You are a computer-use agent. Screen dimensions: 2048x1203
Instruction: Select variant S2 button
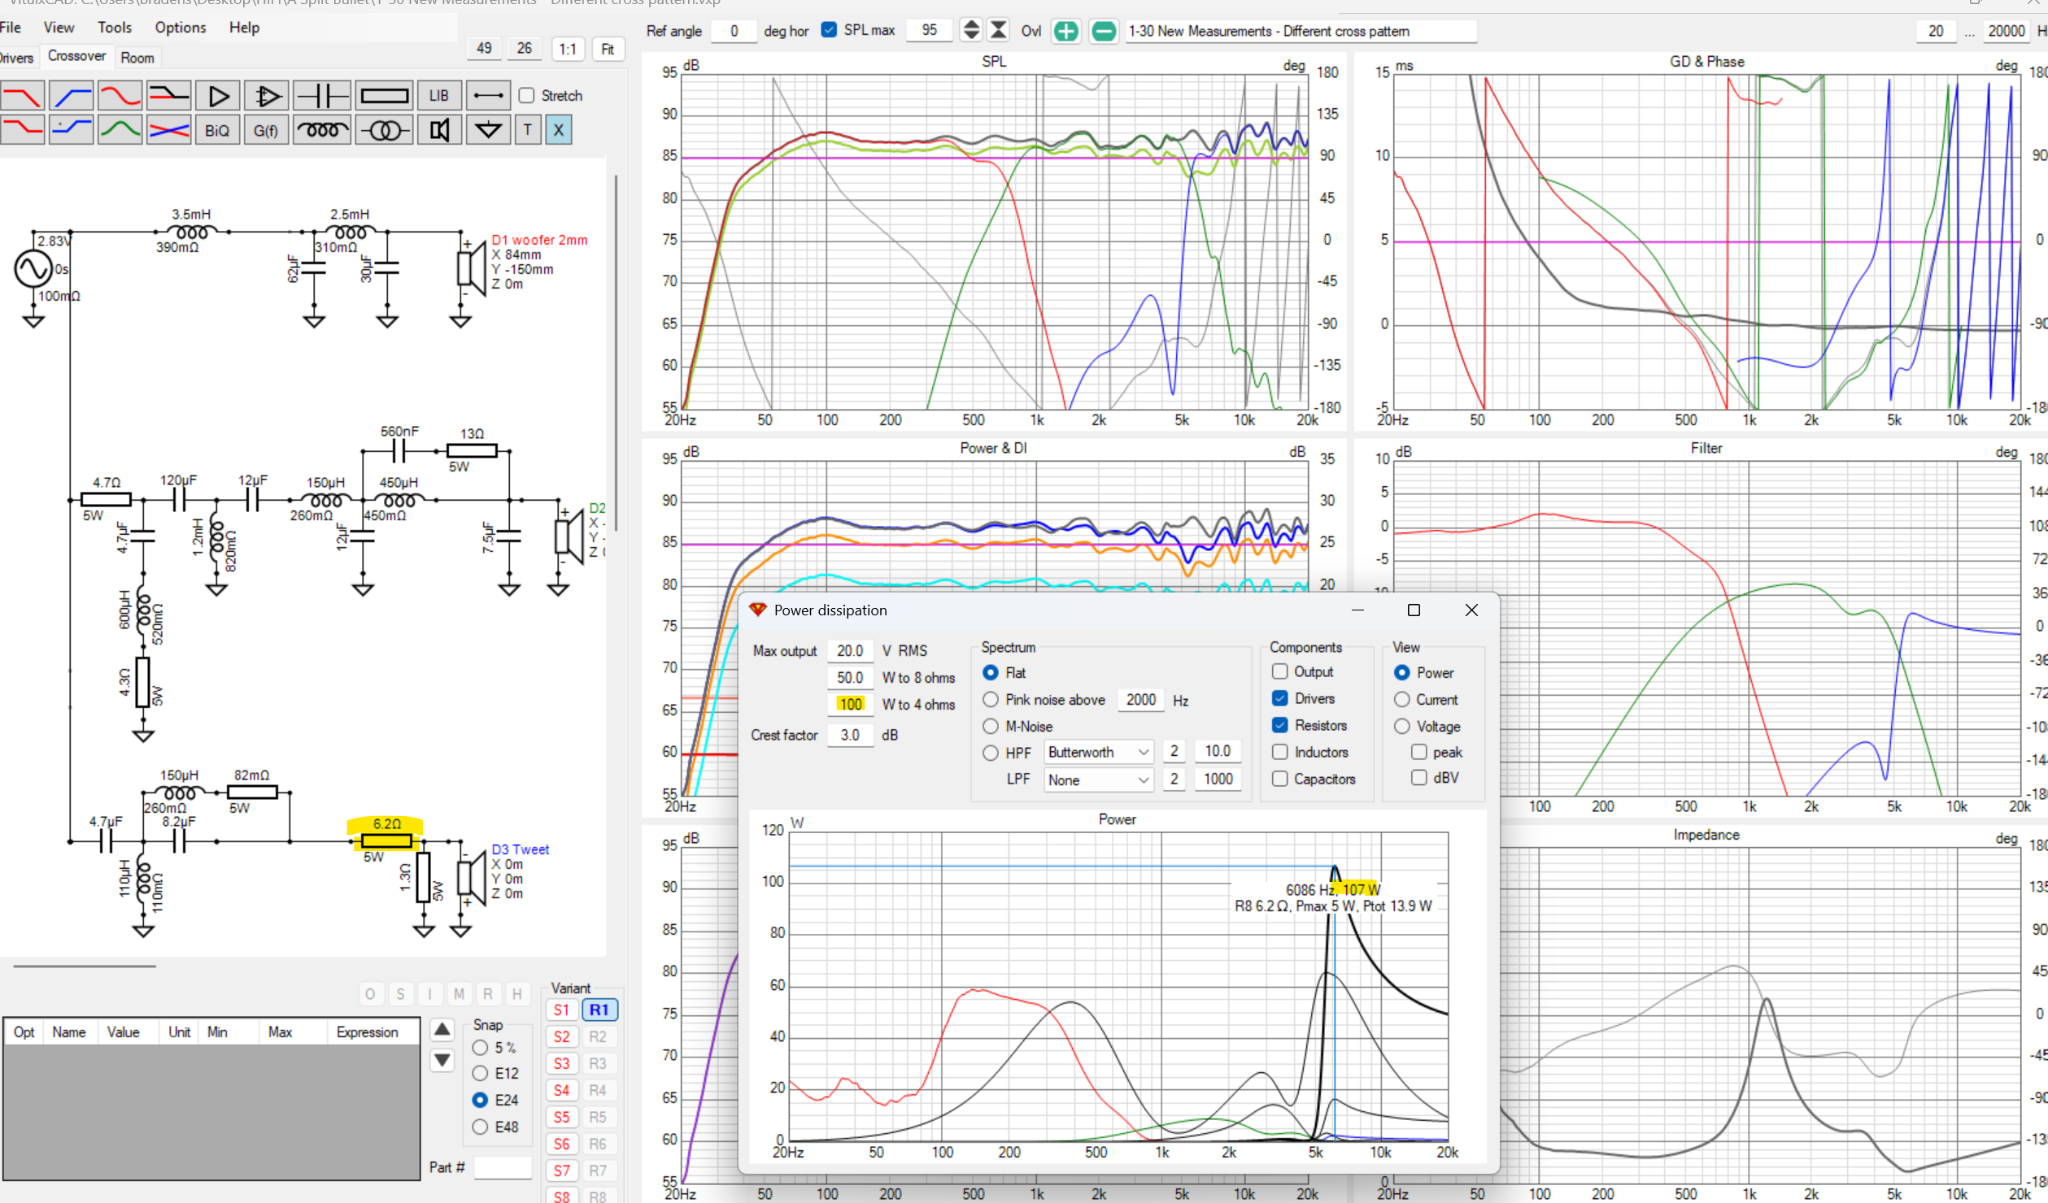click(562, 1037)
